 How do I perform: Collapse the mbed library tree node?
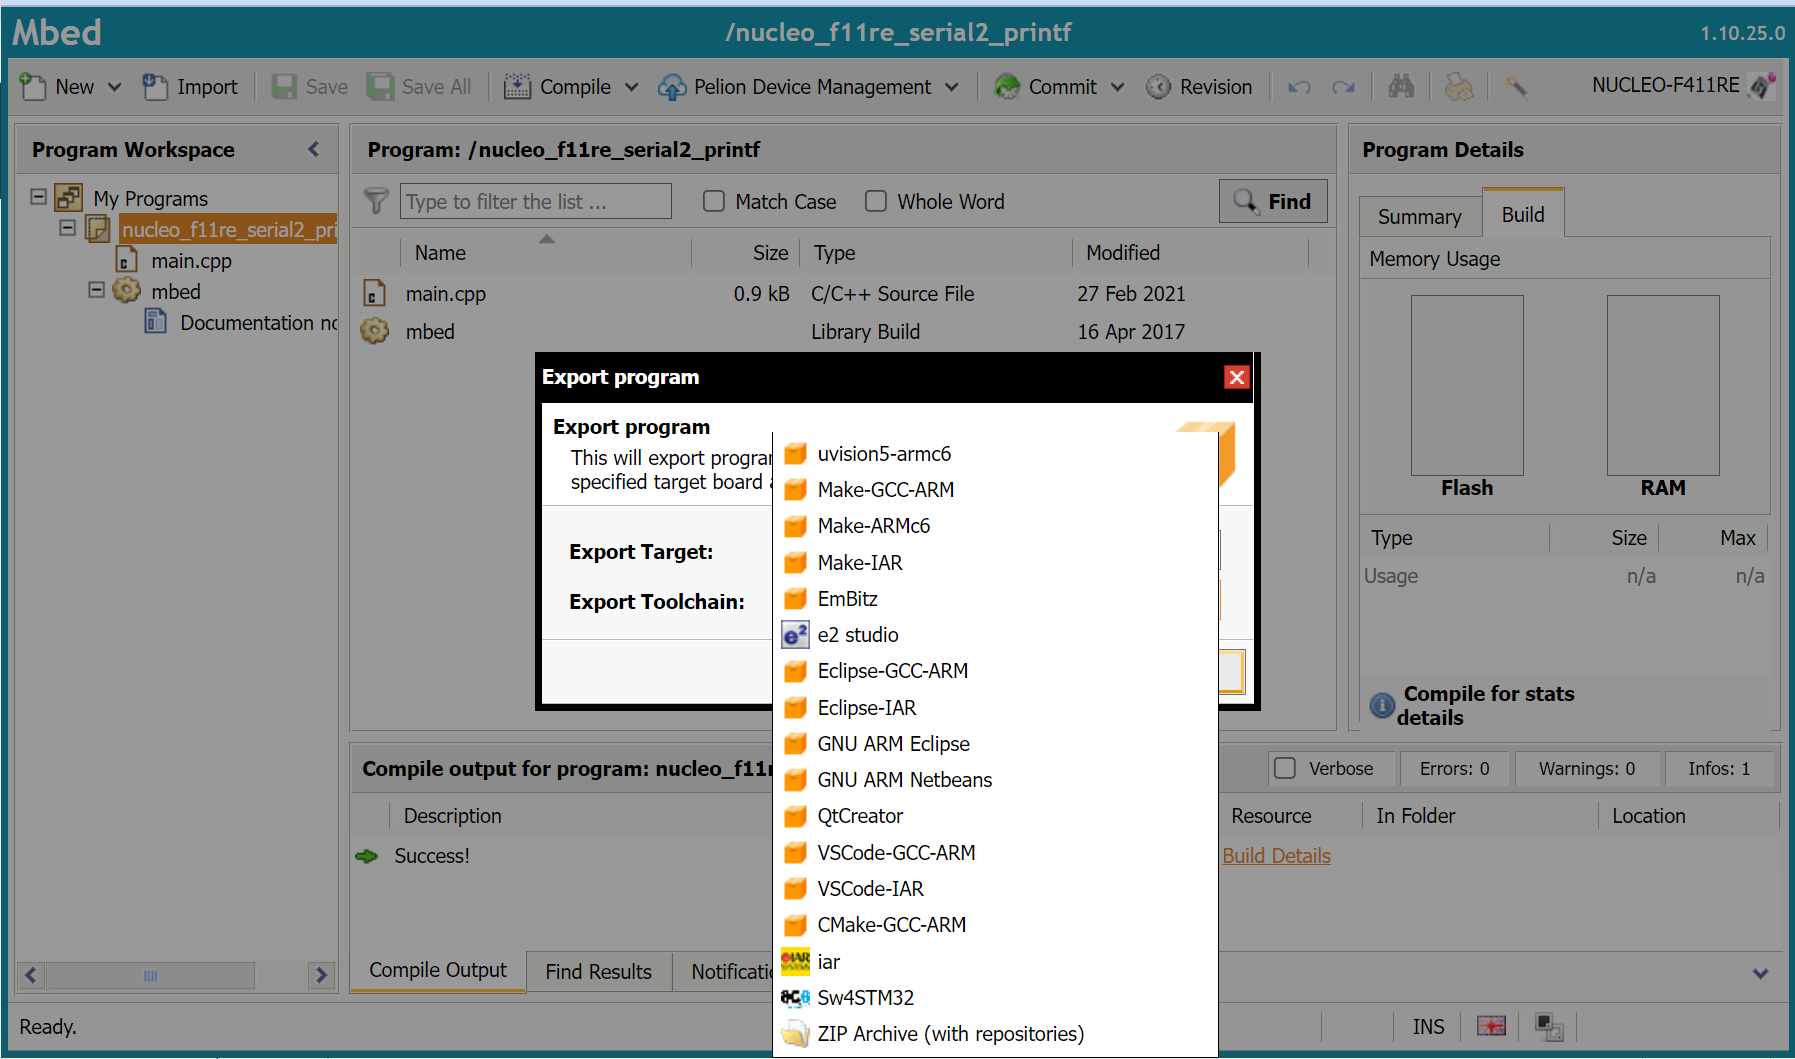tap(96, 290)
